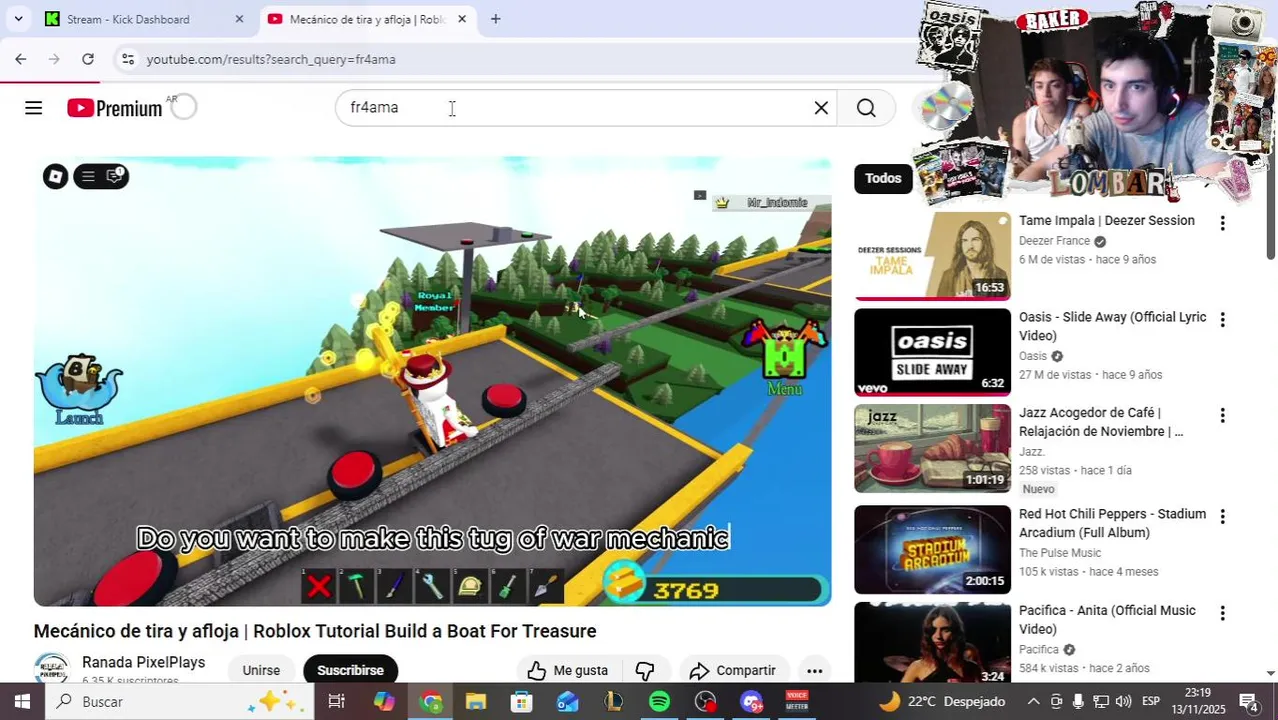
Task: Click the address bar URL
Action: tap(271, 59)
